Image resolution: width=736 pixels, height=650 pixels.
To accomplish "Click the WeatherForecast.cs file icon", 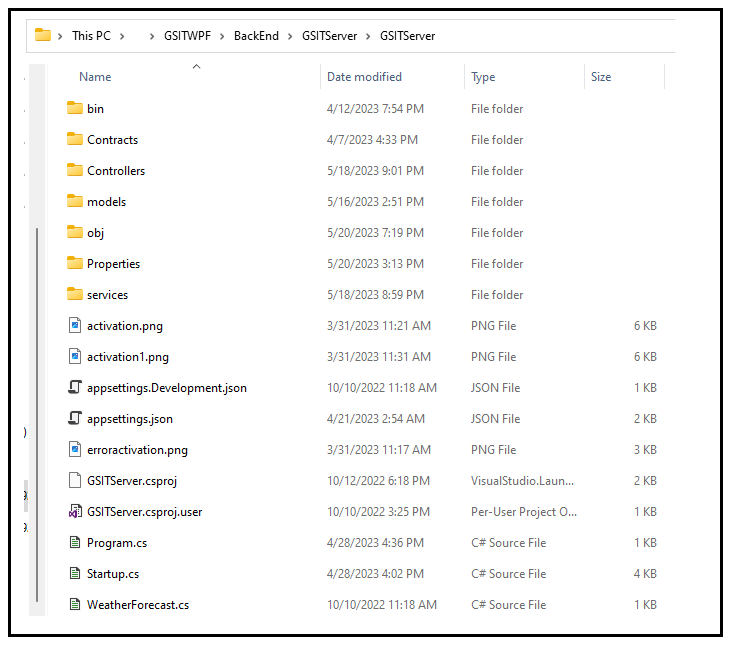I will tap(75, 604).
